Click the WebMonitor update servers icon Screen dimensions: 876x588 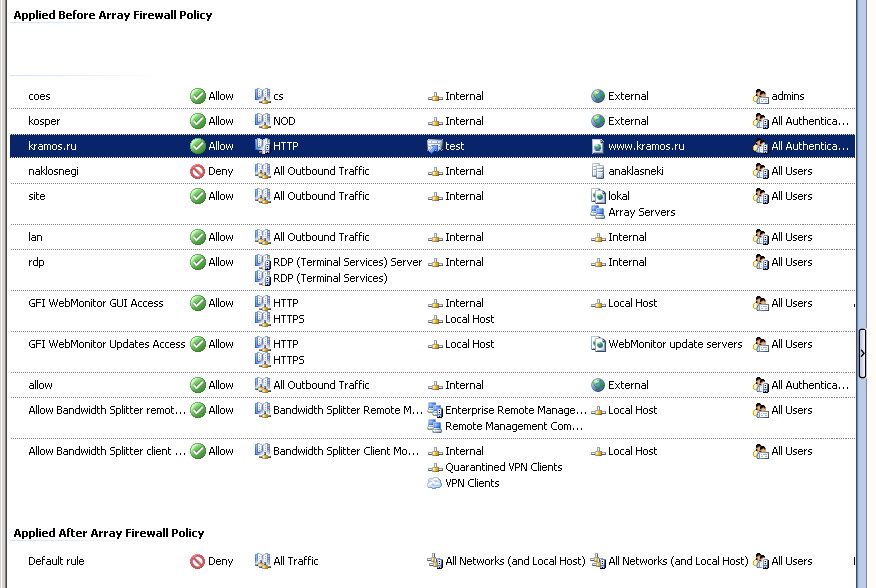[x=598, y=344]
